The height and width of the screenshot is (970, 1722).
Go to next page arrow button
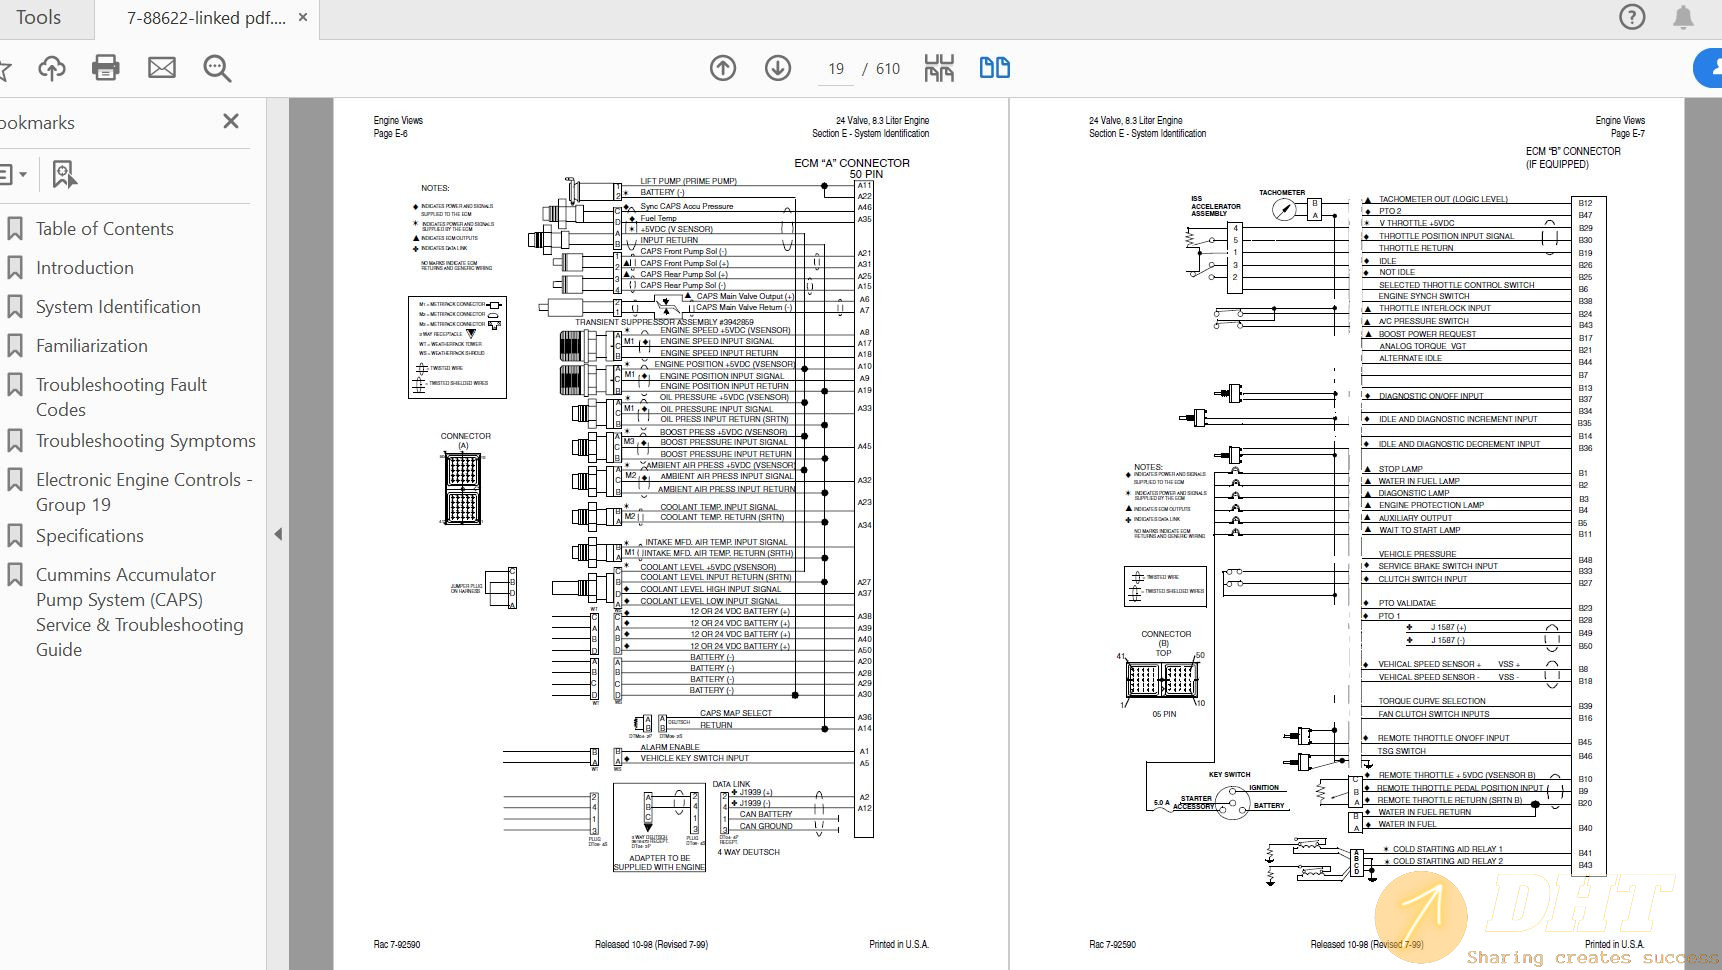pos(778,68)
